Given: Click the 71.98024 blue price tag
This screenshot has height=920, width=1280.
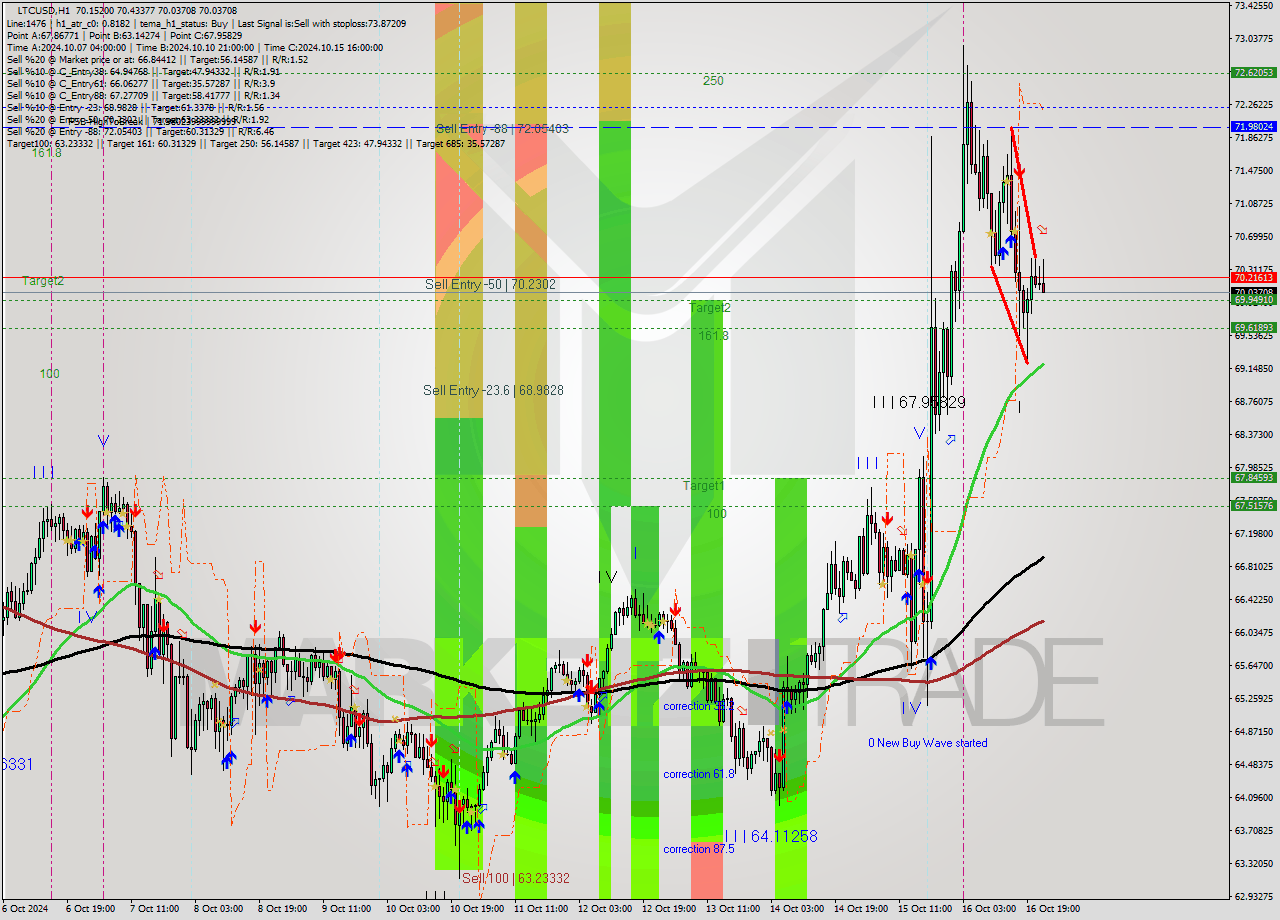Looking at the screenshot, I should [x=1254, y=127].
